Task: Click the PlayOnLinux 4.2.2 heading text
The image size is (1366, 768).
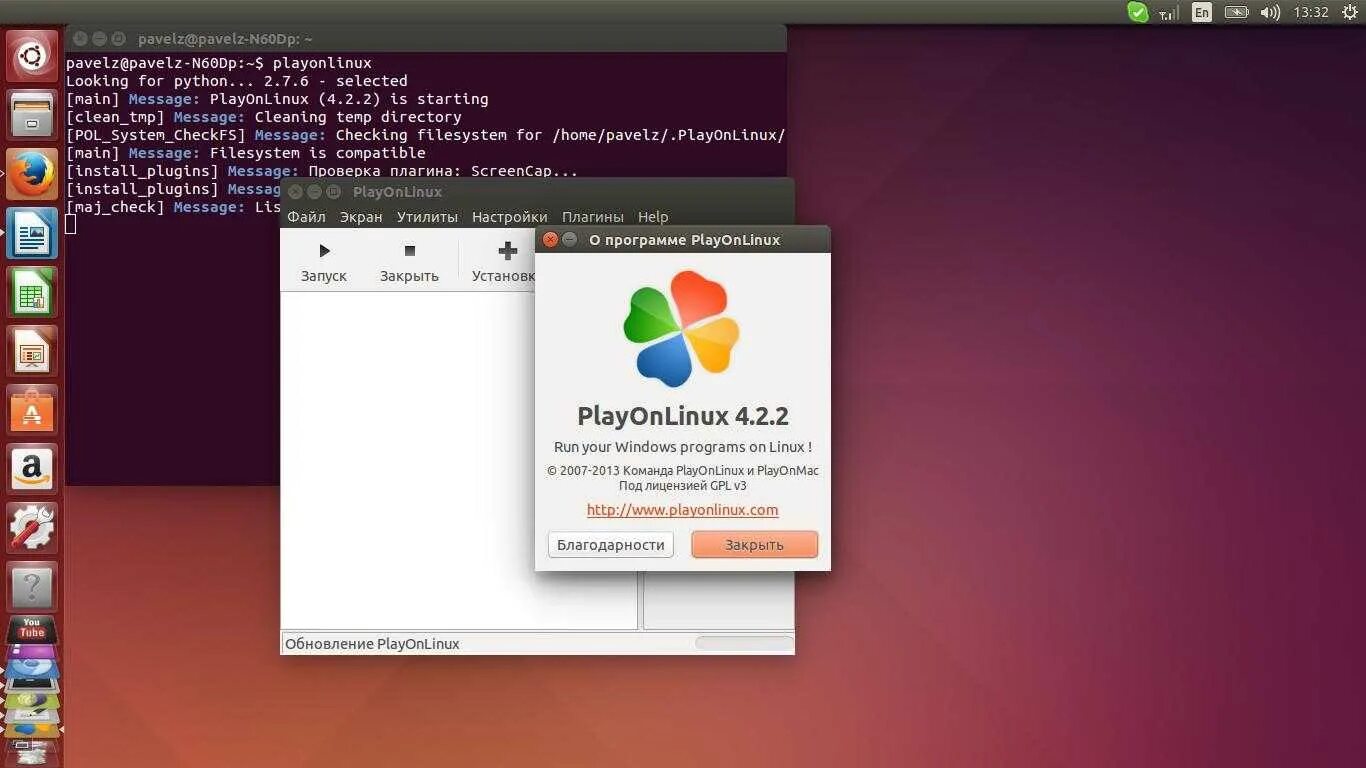Action: pos(683,416)
